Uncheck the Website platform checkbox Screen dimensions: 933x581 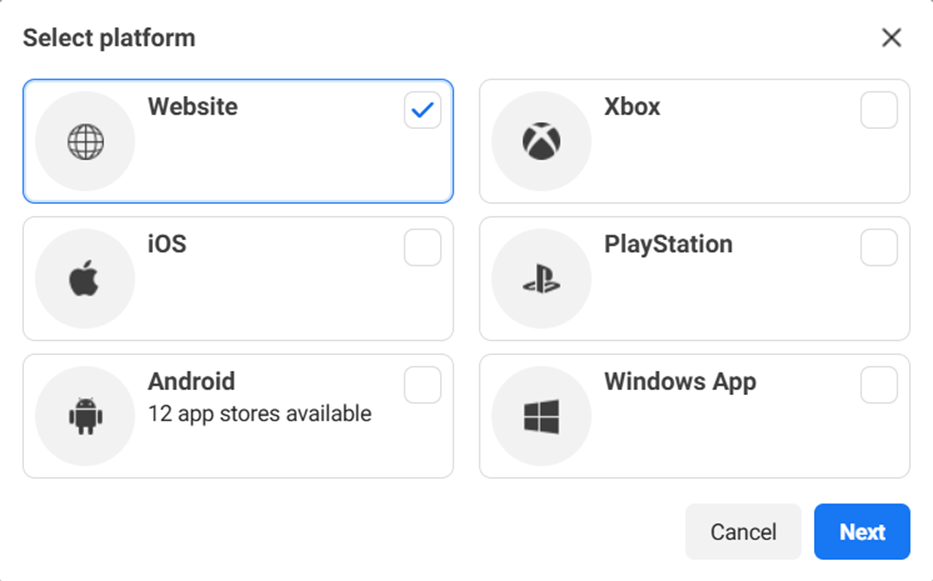pyautogui.click(x=423, y=110)
